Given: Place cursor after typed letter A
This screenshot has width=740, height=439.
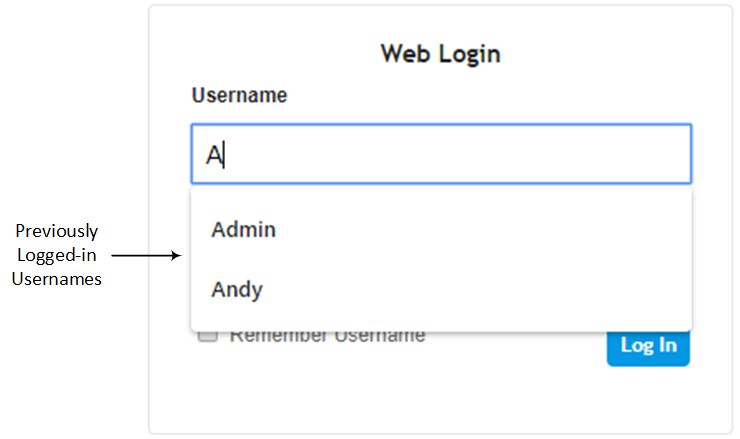Looking at the screenshot, I should pyautogui.click(x=226, y=155).
